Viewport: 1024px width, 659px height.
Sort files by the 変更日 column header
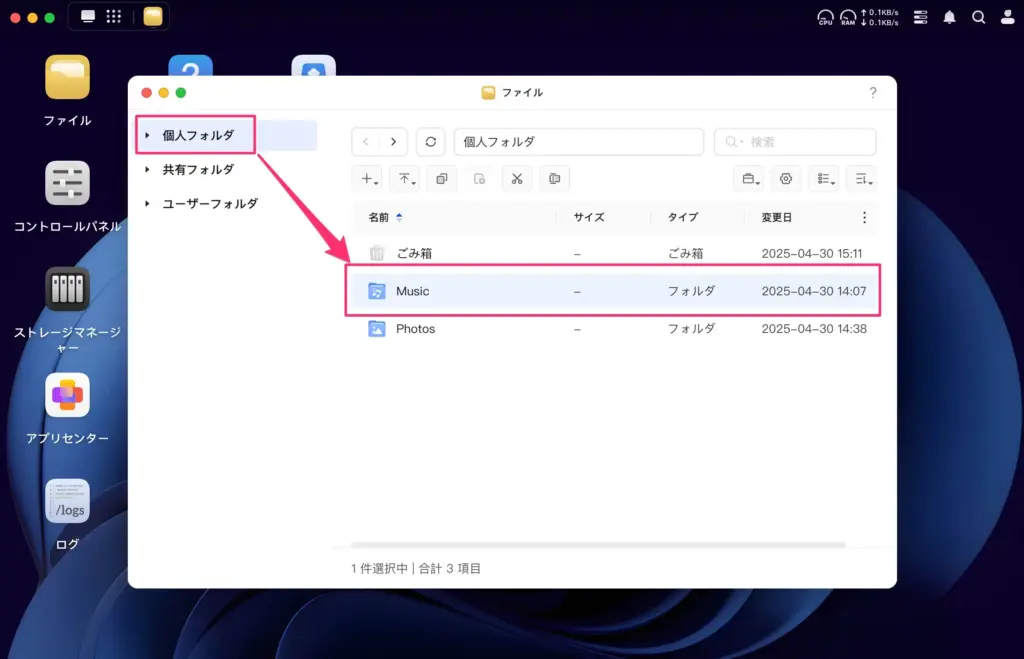(777, 217)
